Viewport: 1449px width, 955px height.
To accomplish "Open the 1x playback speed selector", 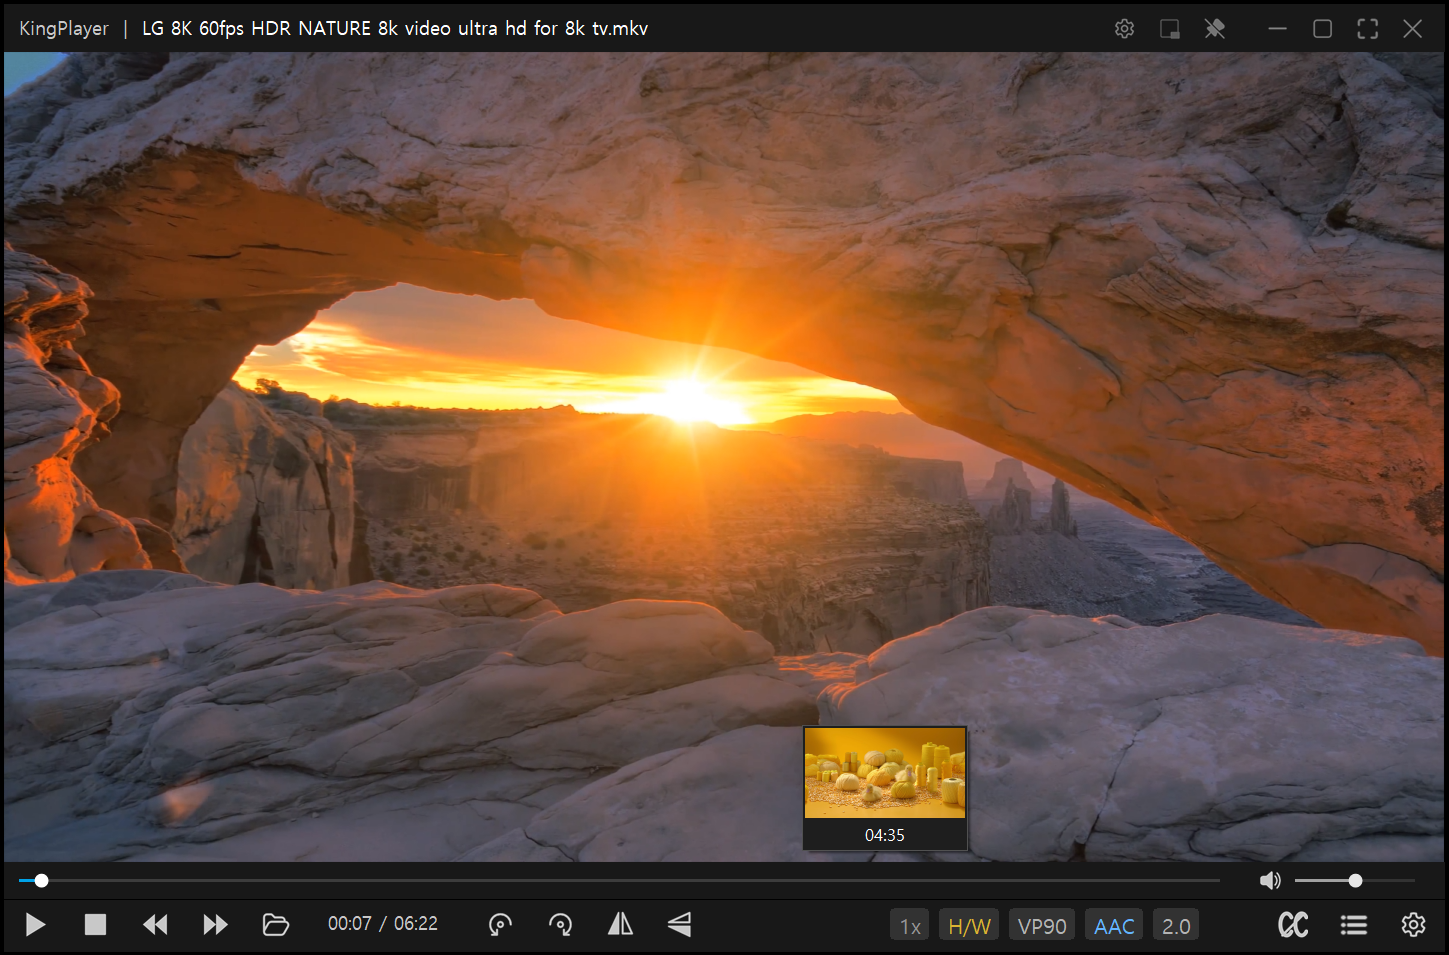I will (x=910, y=926).
